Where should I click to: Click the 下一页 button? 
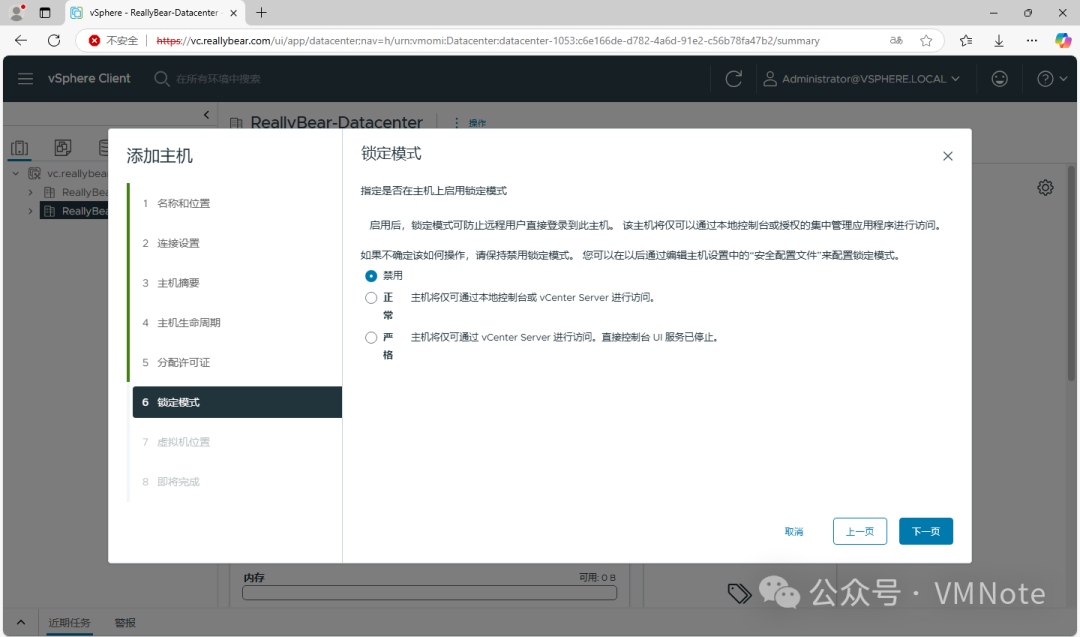coord(926,531)
